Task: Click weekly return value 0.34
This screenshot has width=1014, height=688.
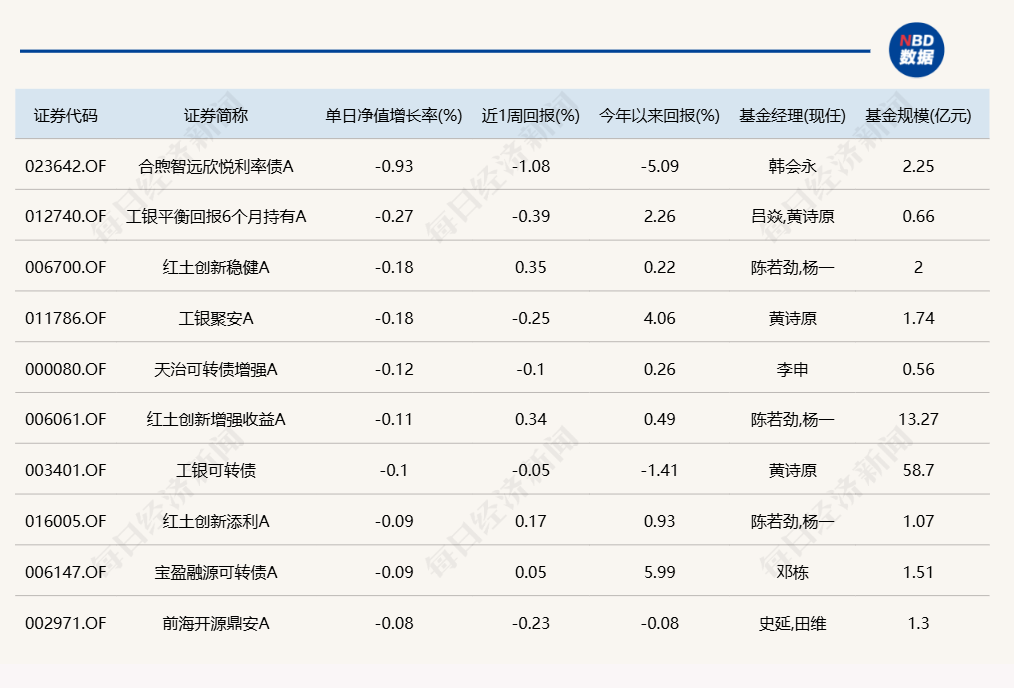Action: [x=531, y=419]
